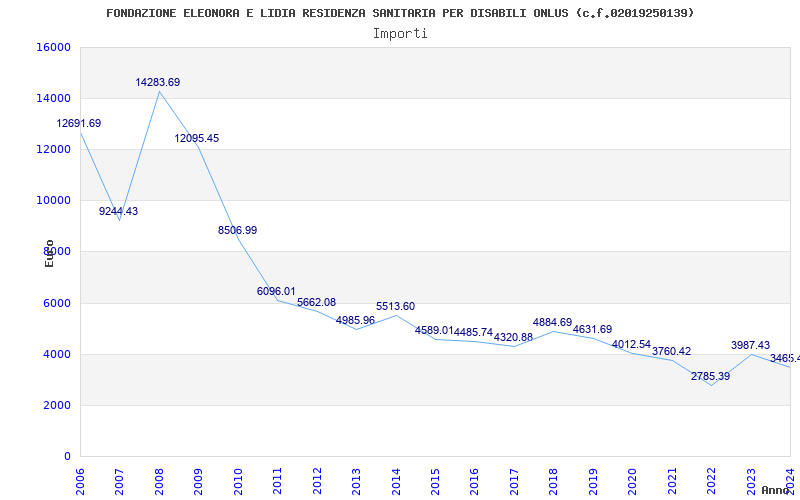Click y-axis value 0
800x500 pixels.
click(67, 456)
